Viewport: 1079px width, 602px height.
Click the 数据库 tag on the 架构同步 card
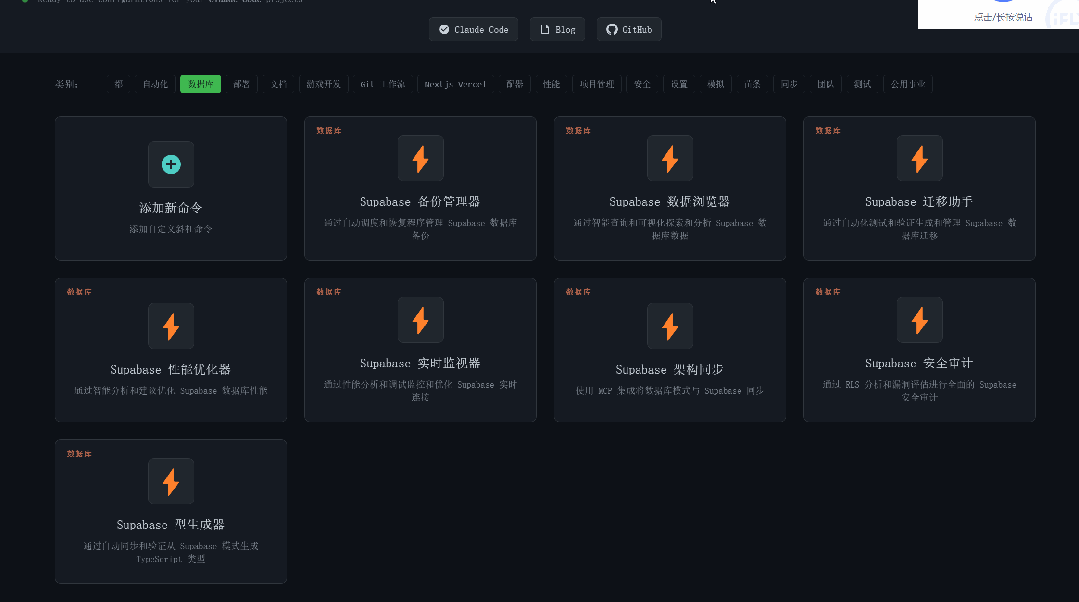pos(578,292)
